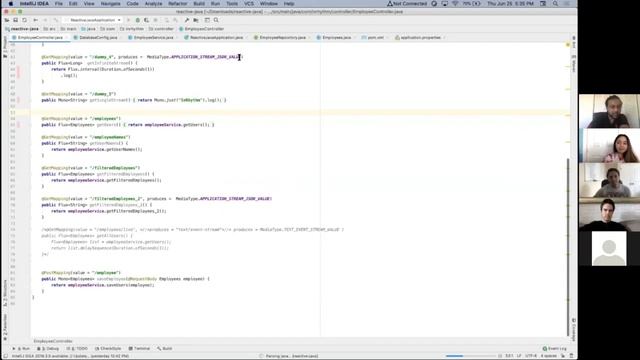640x360 pixels.
Task: Click the Synchronize/refresh toolbar icon
Action: 24,20
